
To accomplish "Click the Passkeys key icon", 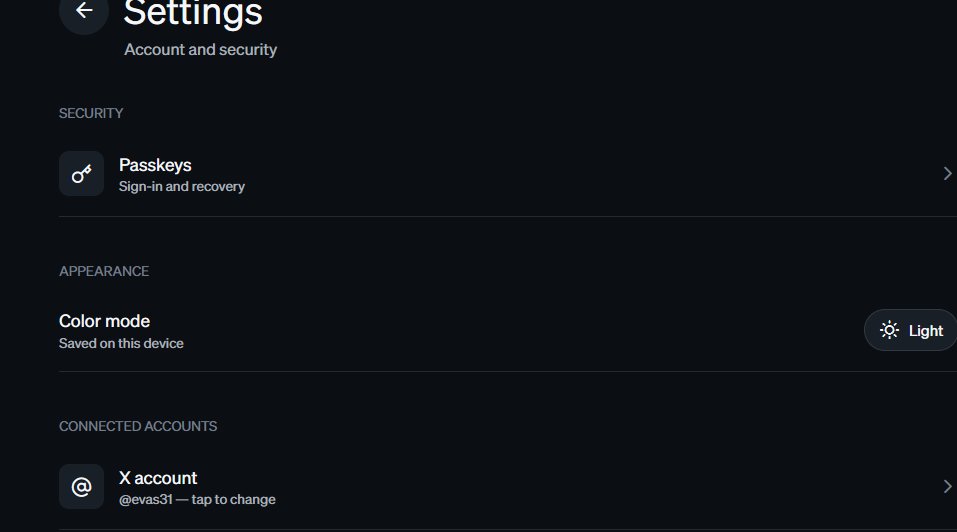I will (81, 174).
